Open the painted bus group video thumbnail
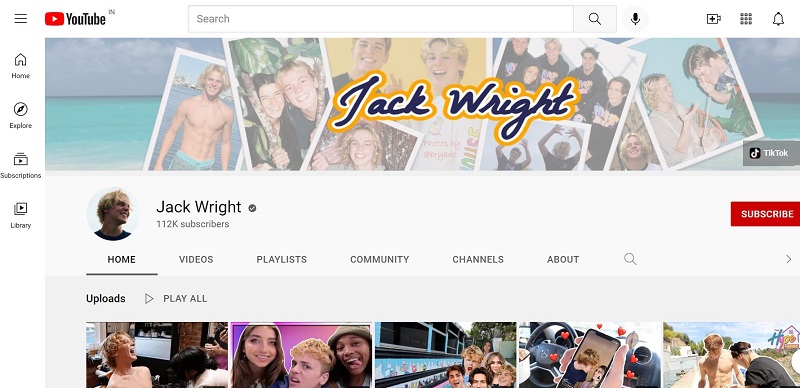Image resolution: width=800 pixels, height=388 pixels. (445, 355)
